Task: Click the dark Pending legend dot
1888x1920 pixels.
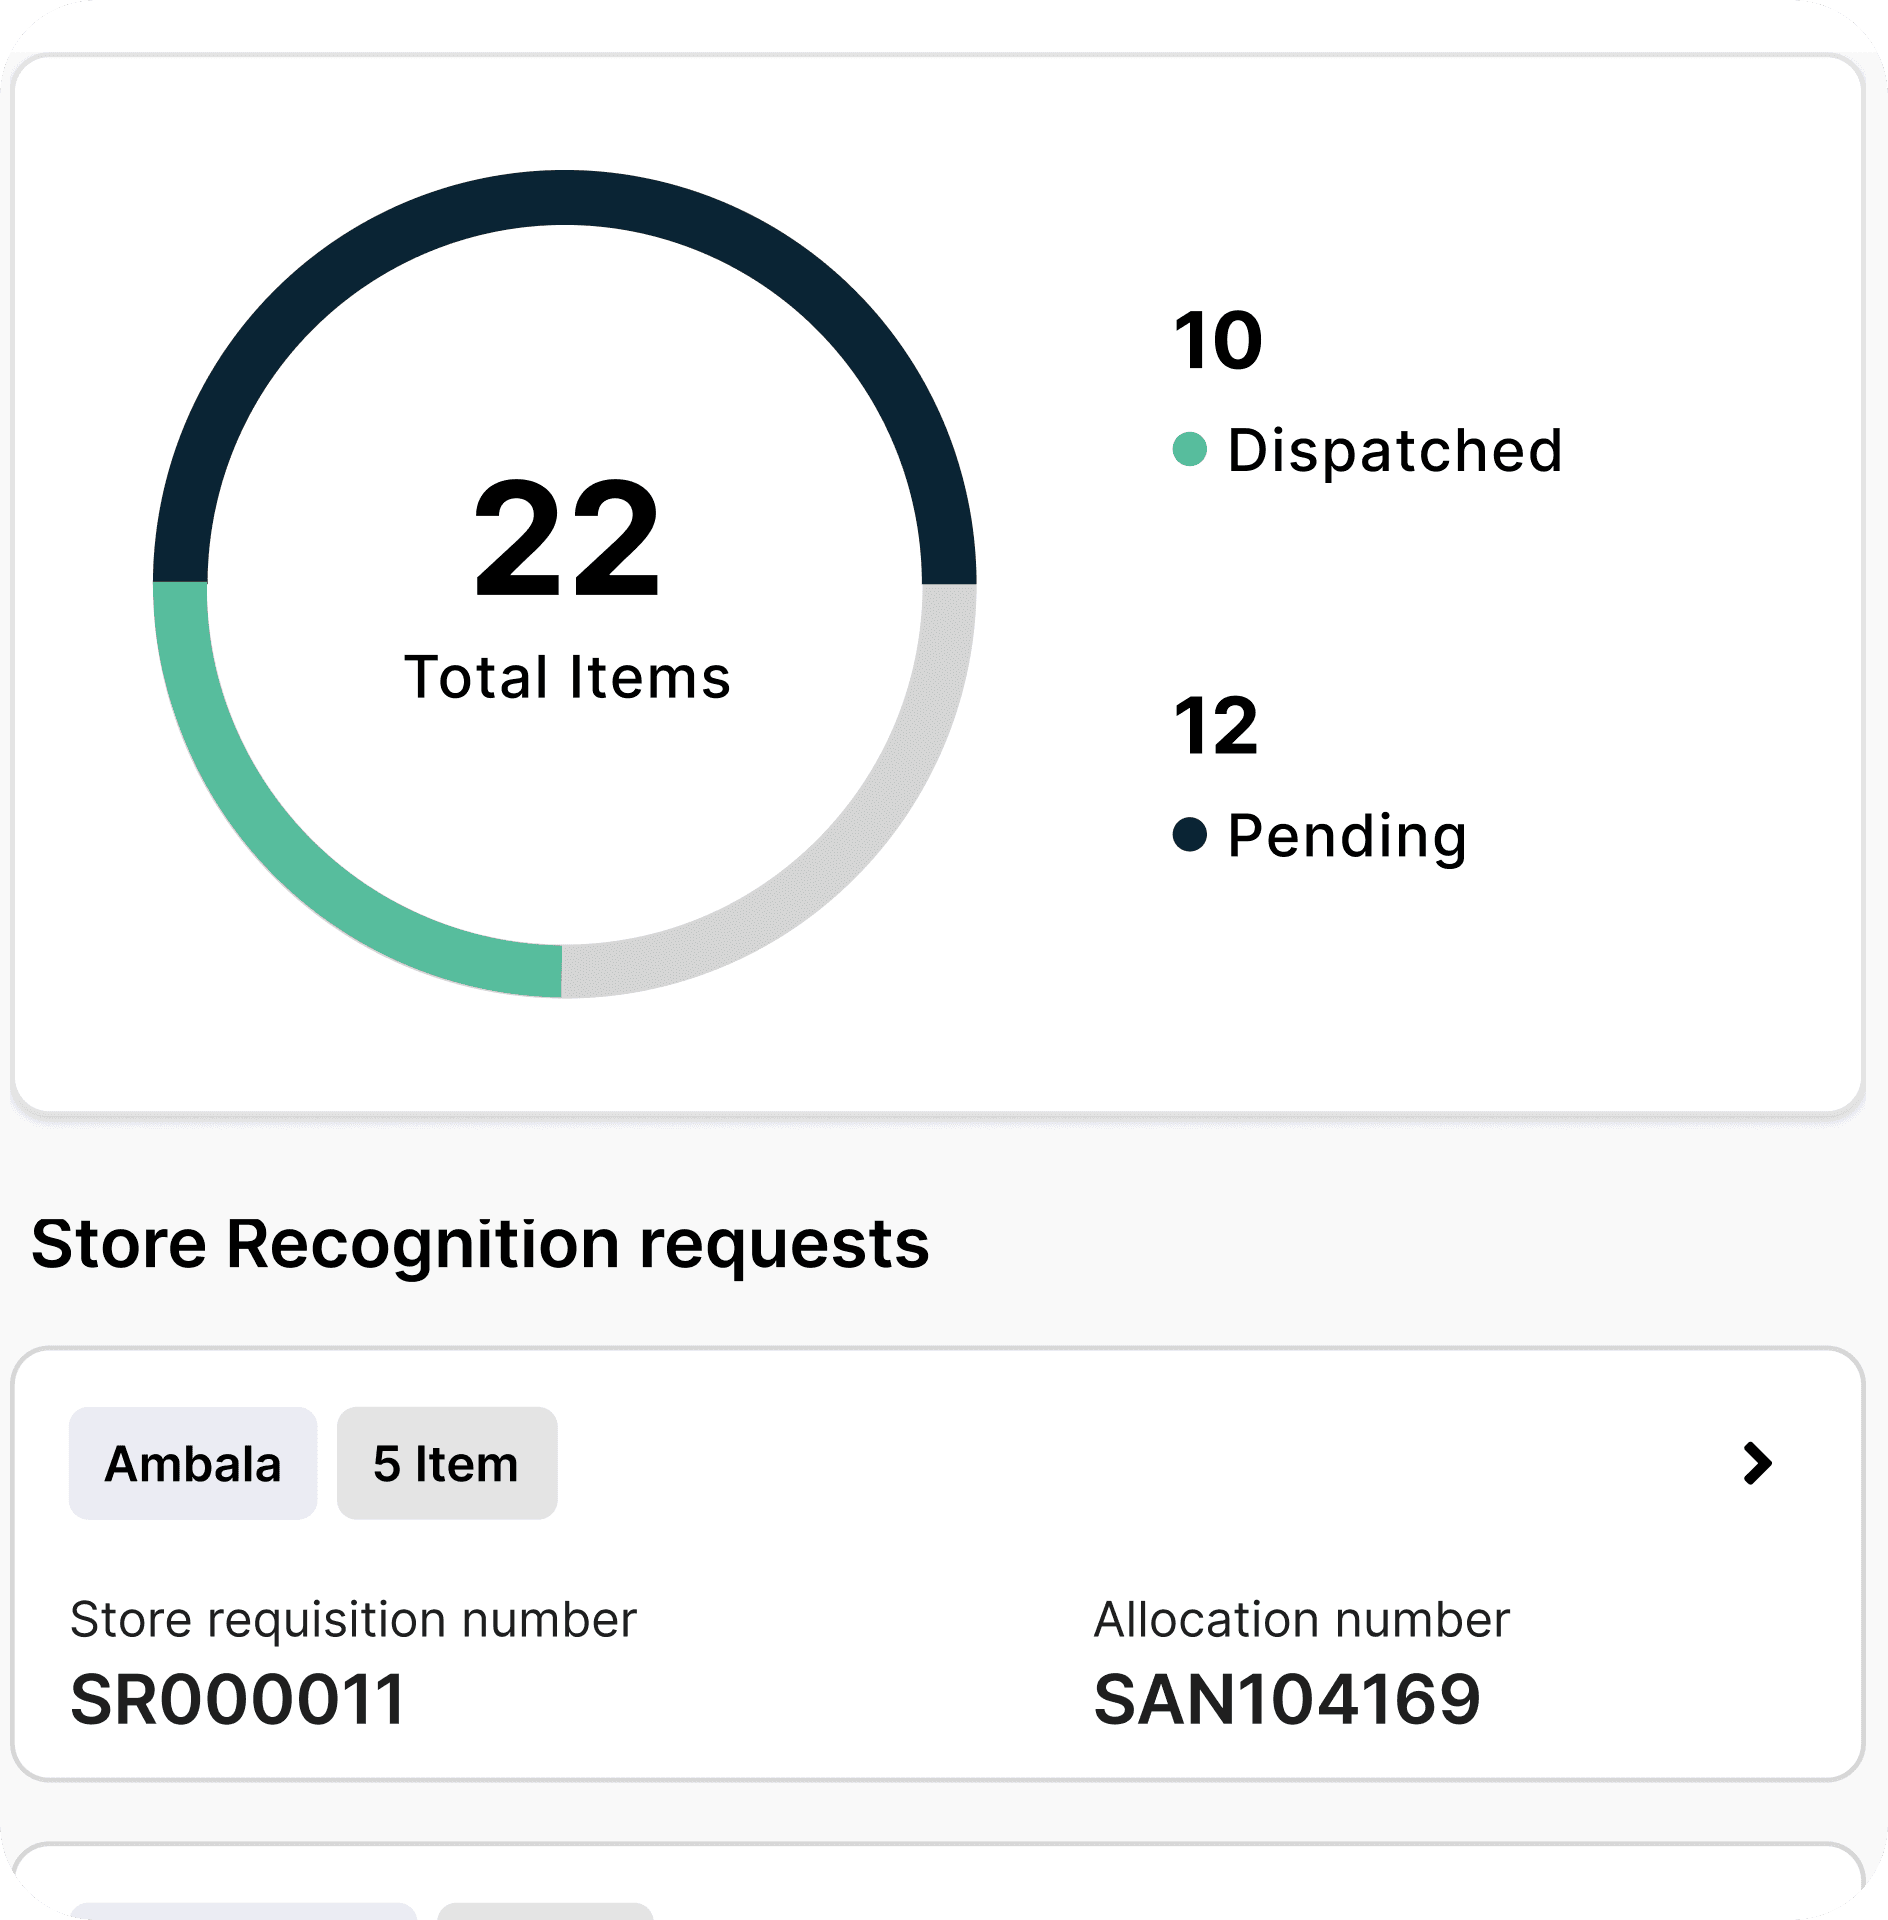Action: pyautogui.click(x=1190, y=835)
